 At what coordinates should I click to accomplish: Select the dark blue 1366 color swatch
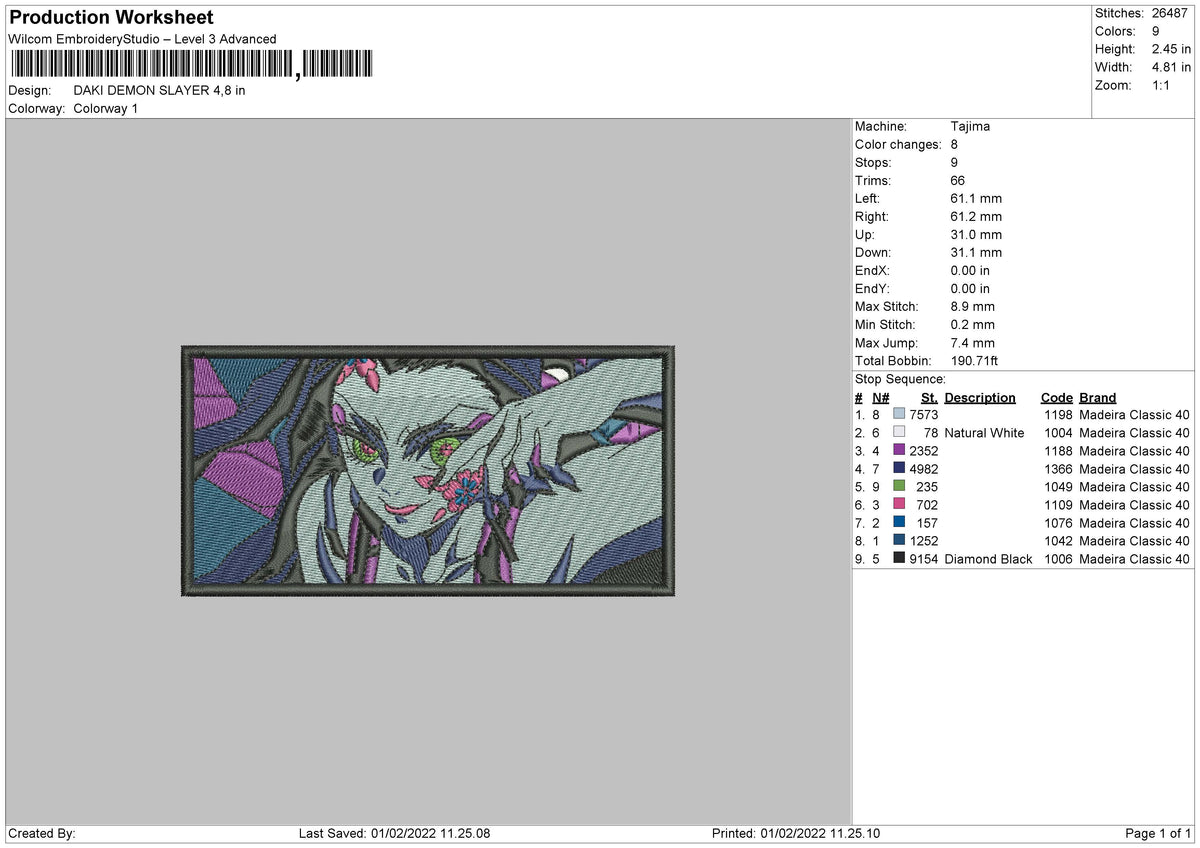tap(899, 469)
